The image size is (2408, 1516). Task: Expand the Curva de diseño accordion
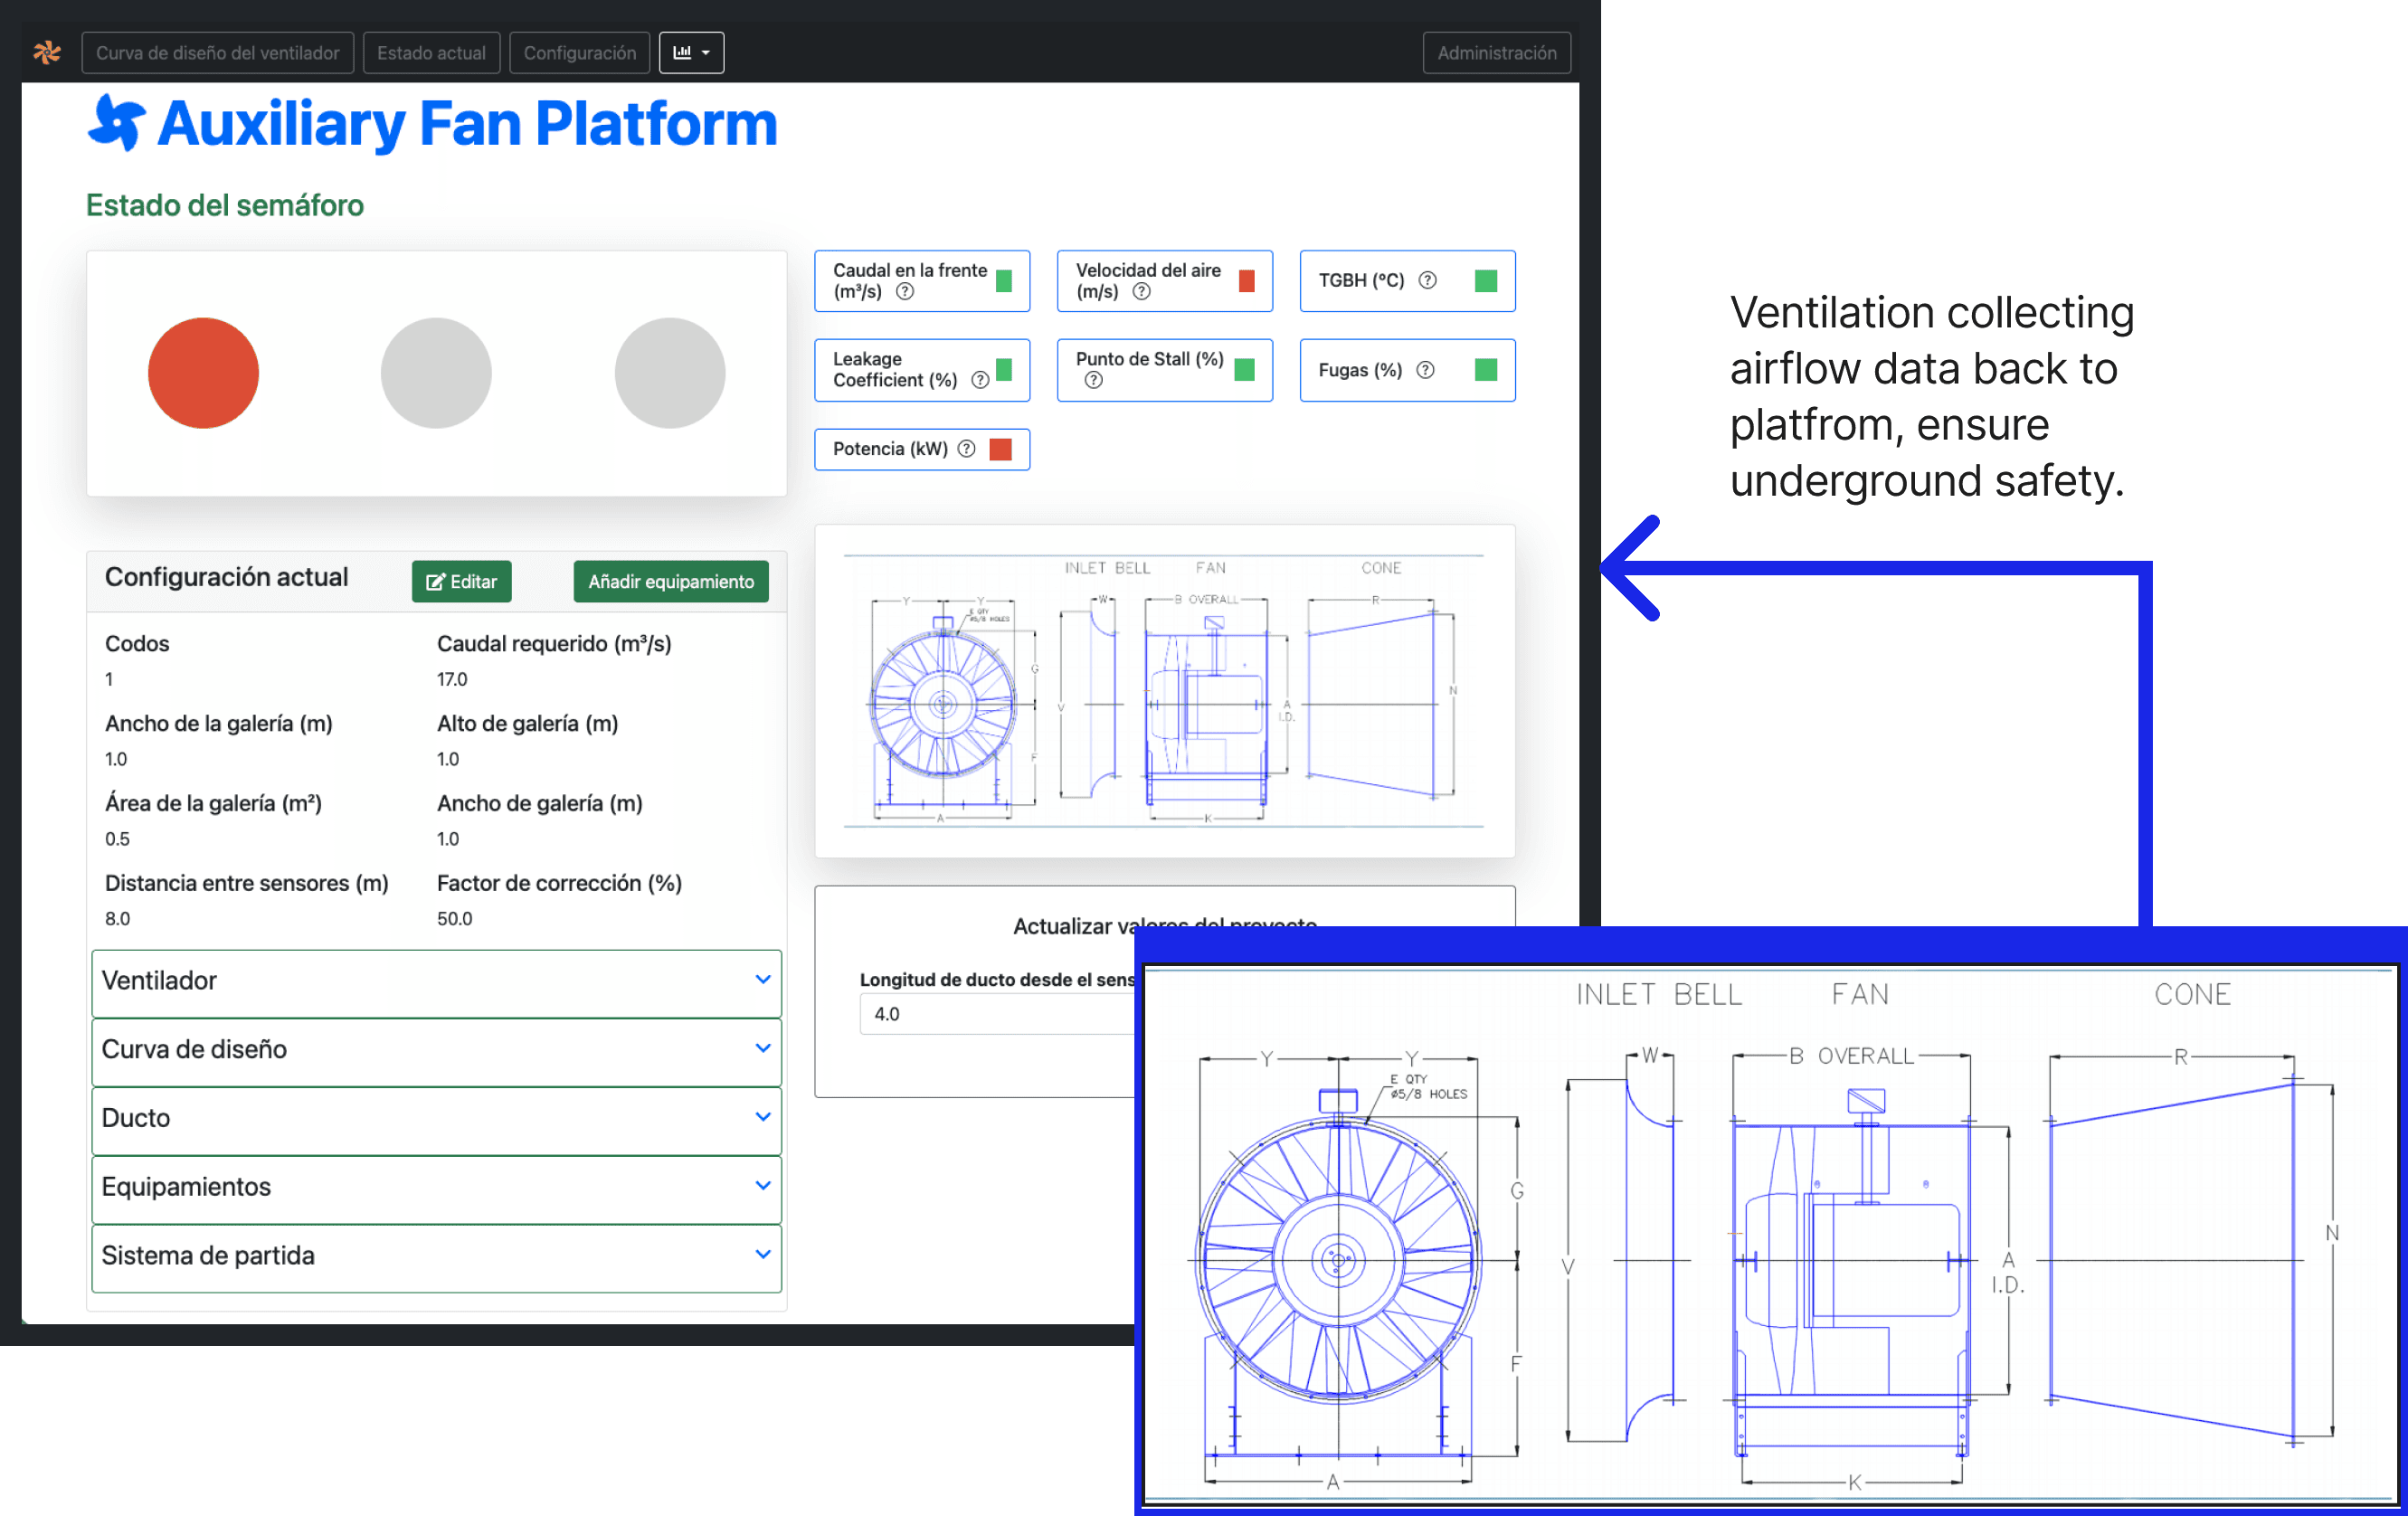(x=436, y=1049)
